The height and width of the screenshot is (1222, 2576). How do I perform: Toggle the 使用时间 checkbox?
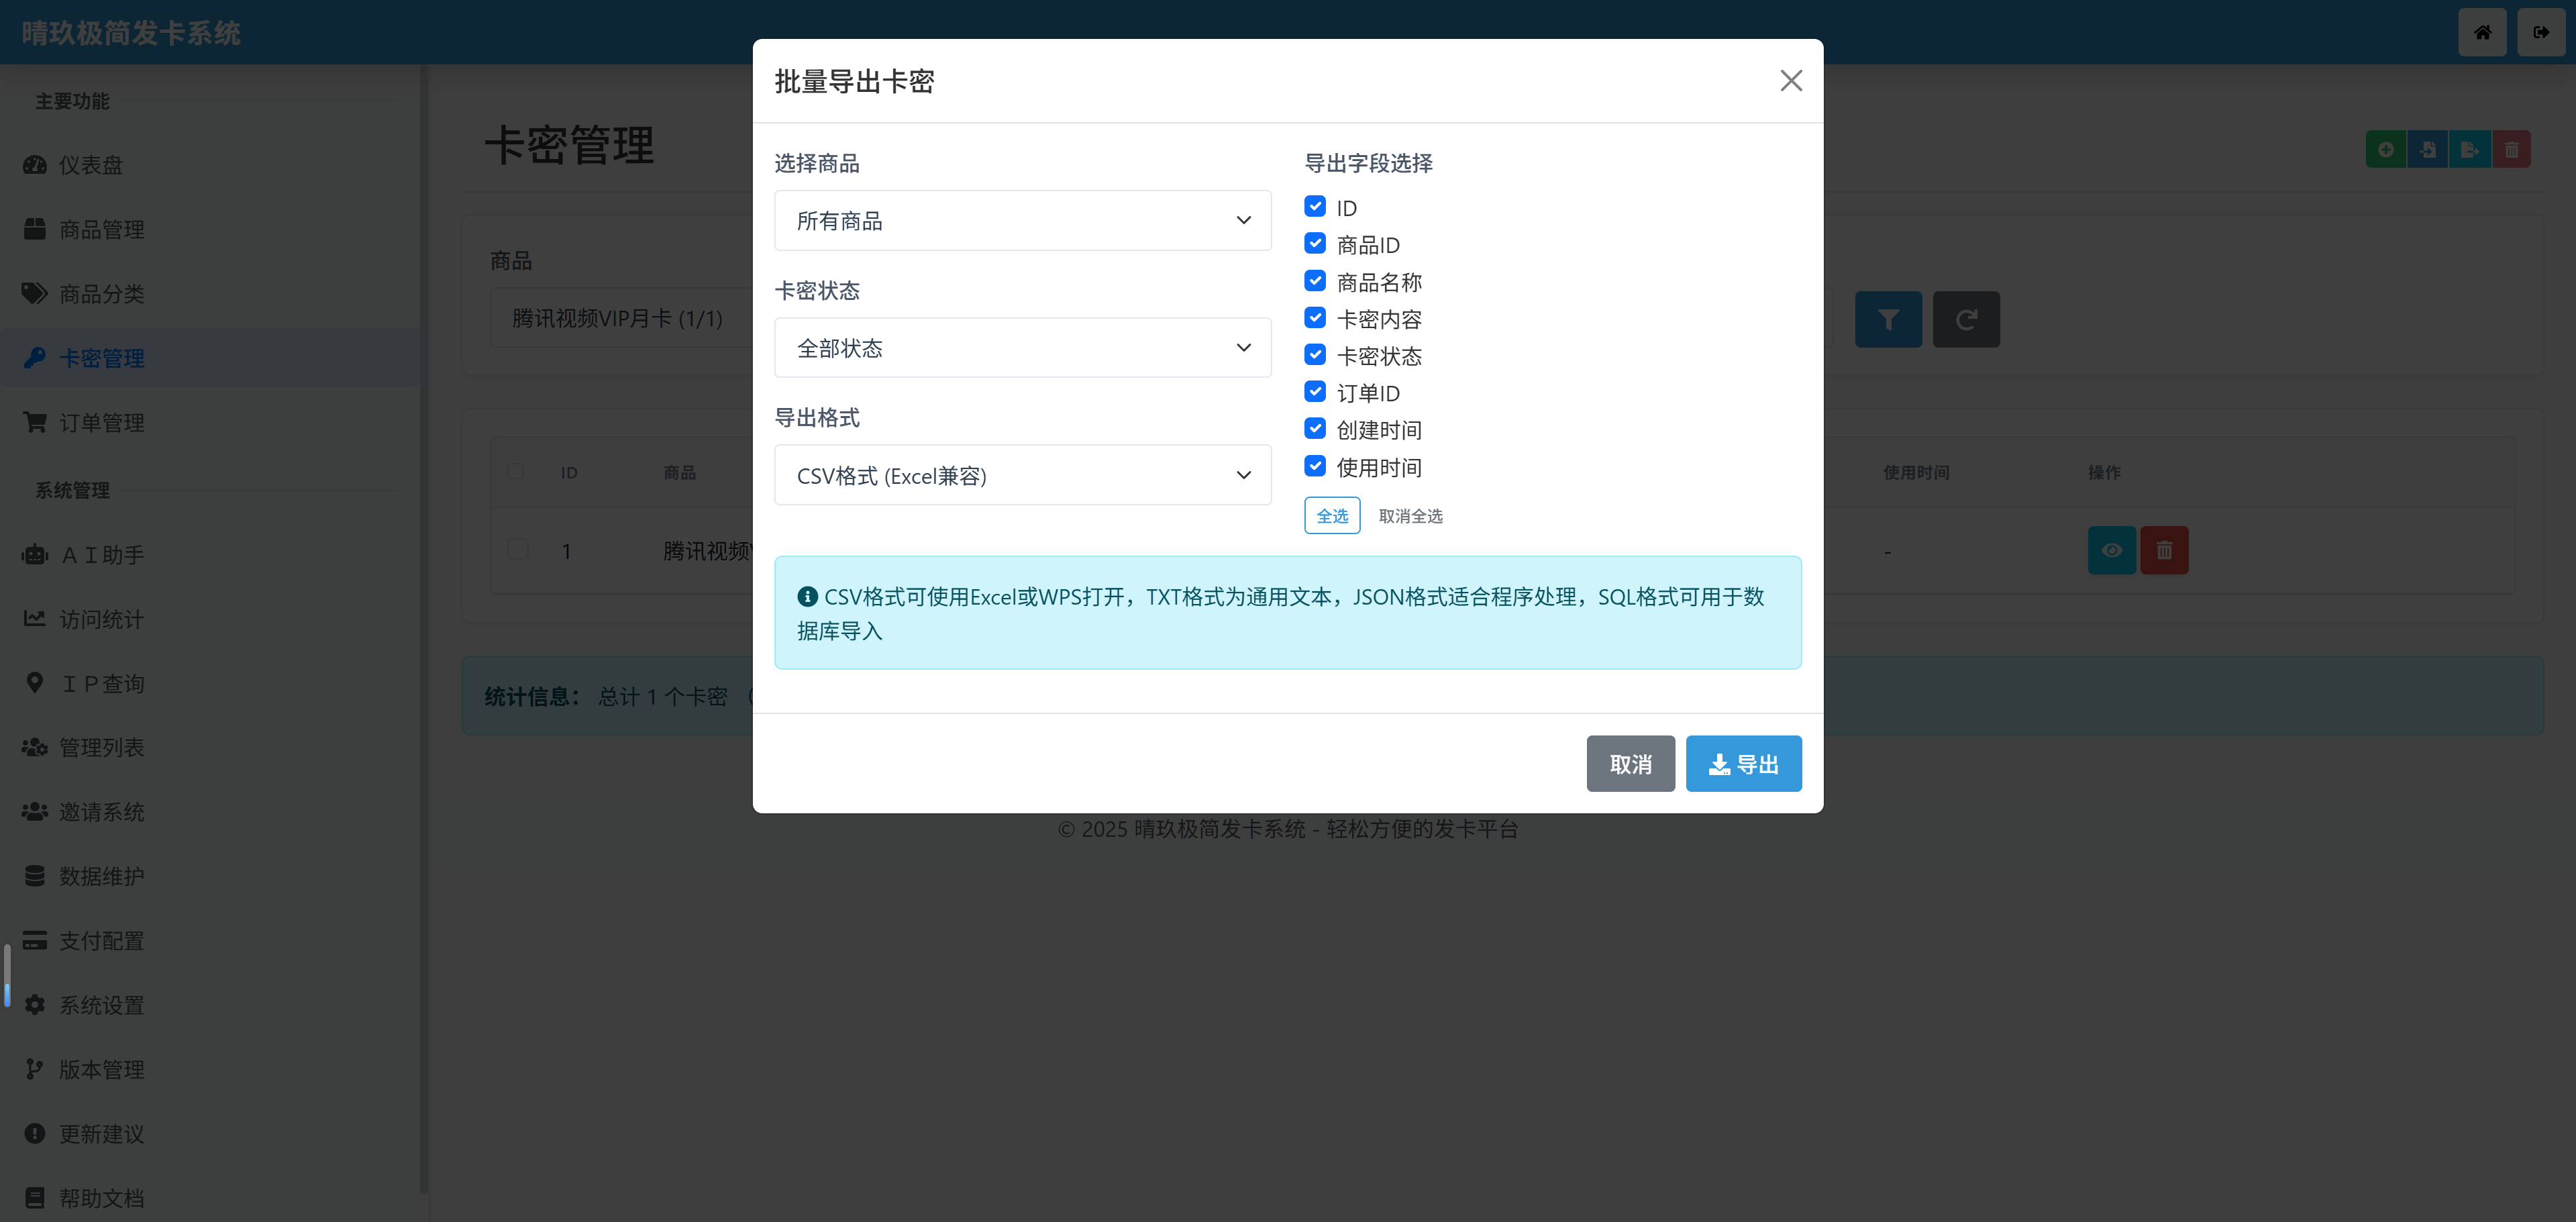click(1315, 467)
